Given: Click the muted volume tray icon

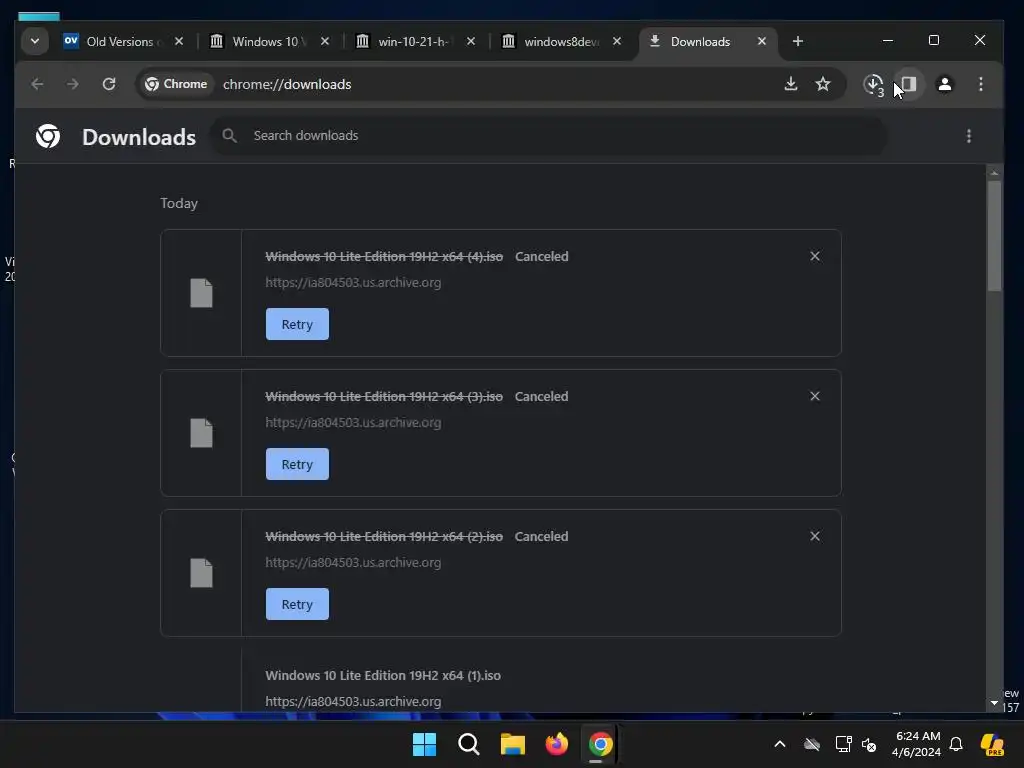Looking at the screenshot, I should coord(869,744).
